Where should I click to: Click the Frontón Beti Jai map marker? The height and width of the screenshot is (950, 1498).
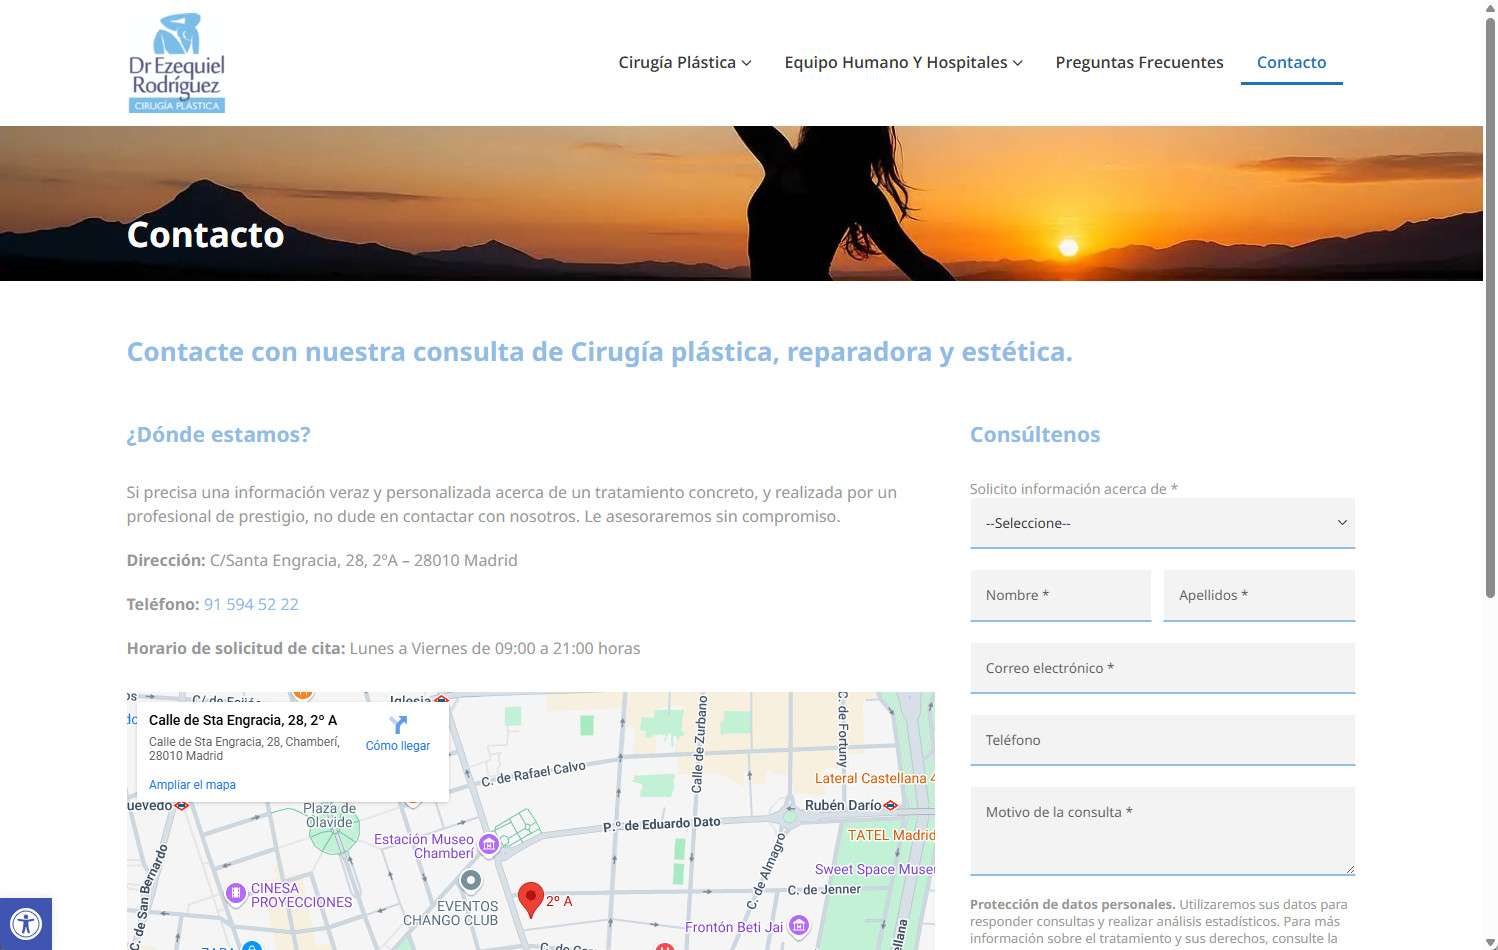(x=798, y=926)
